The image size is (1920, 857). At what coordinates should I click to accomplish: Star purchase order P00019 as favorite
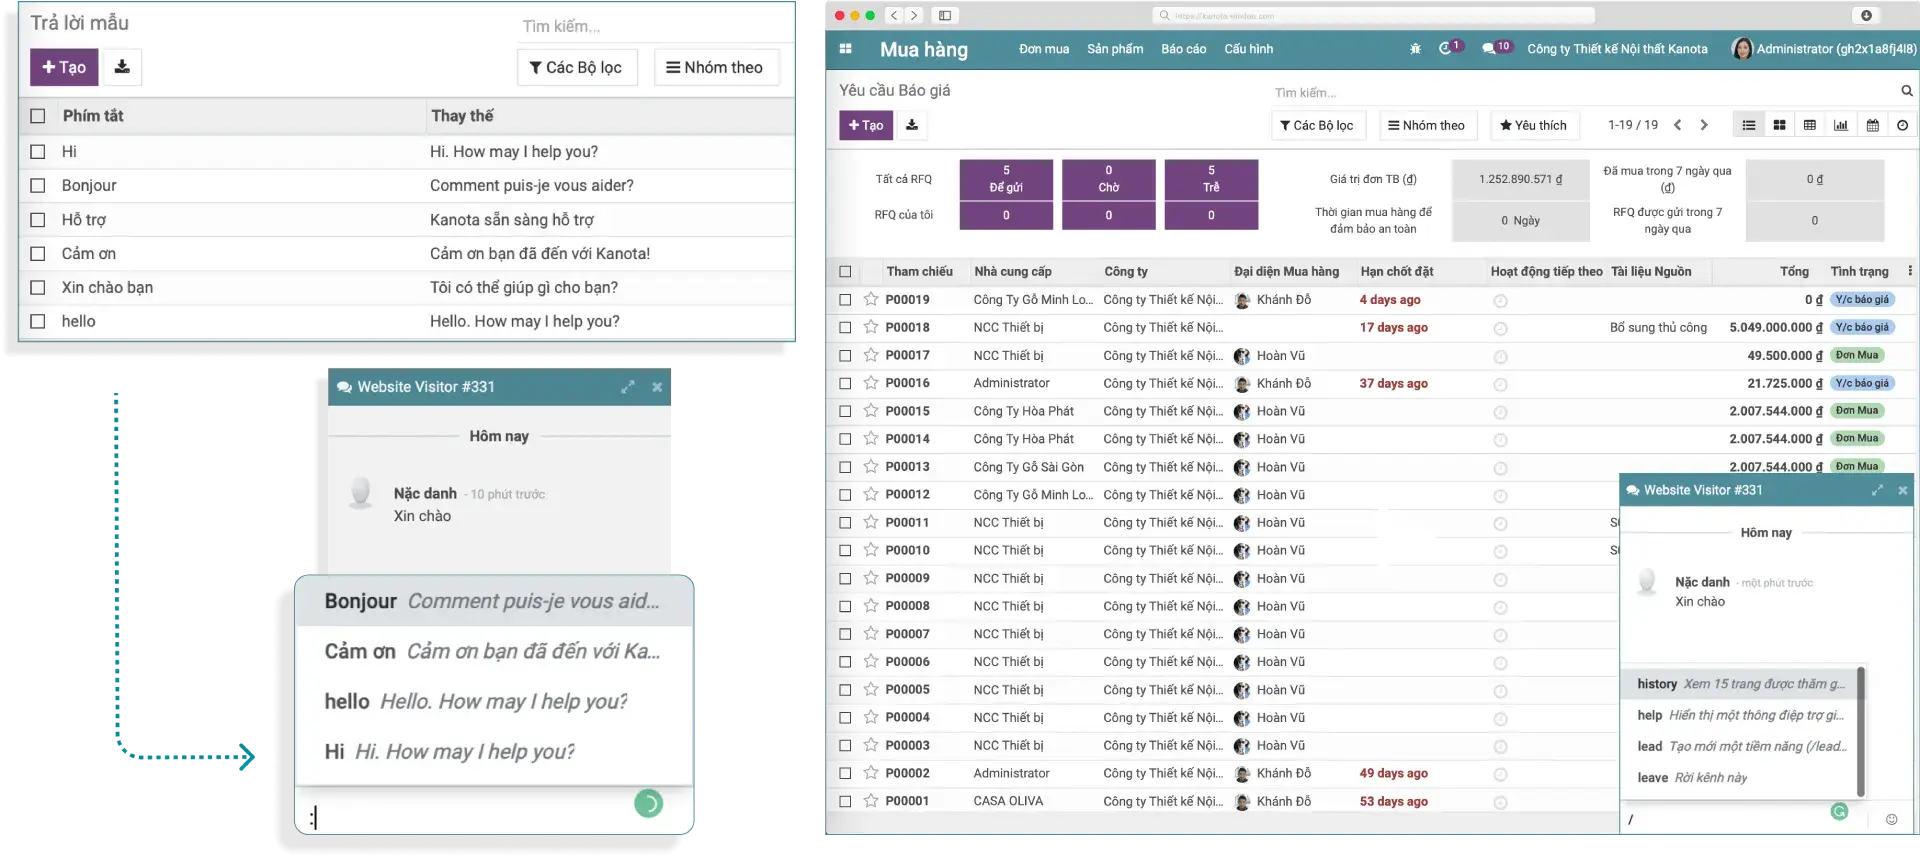coord(871,300)
